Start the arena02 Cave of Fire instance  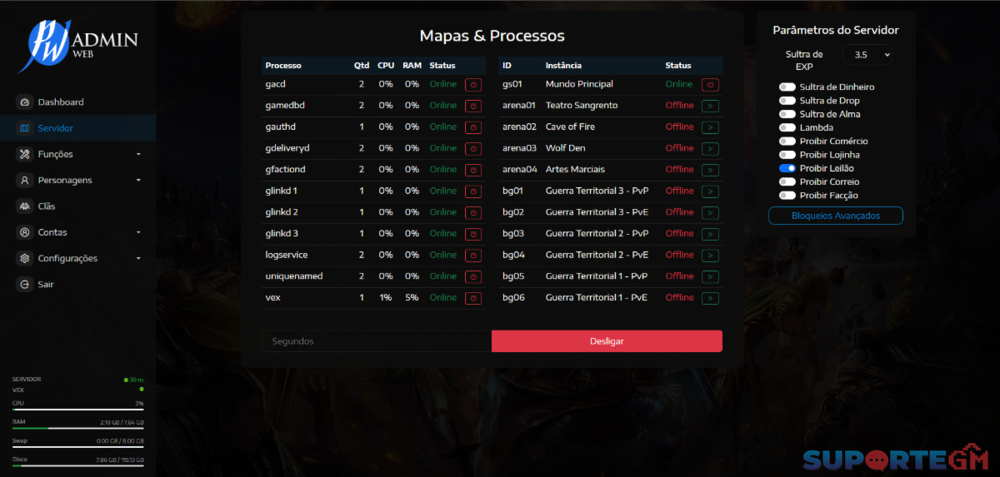(x=710, y=127)
